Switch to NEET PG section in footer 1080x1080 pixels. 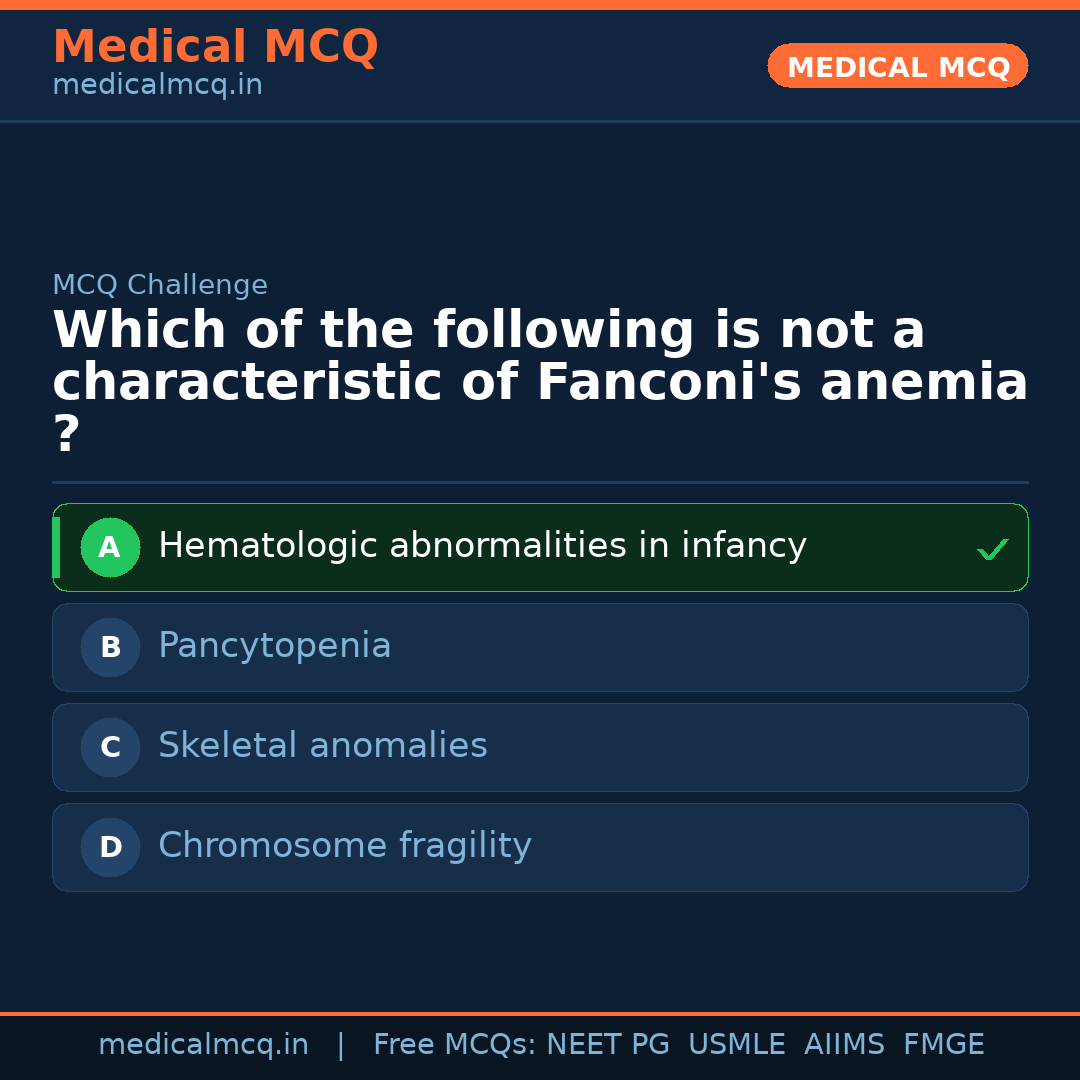coord(607,1043)
